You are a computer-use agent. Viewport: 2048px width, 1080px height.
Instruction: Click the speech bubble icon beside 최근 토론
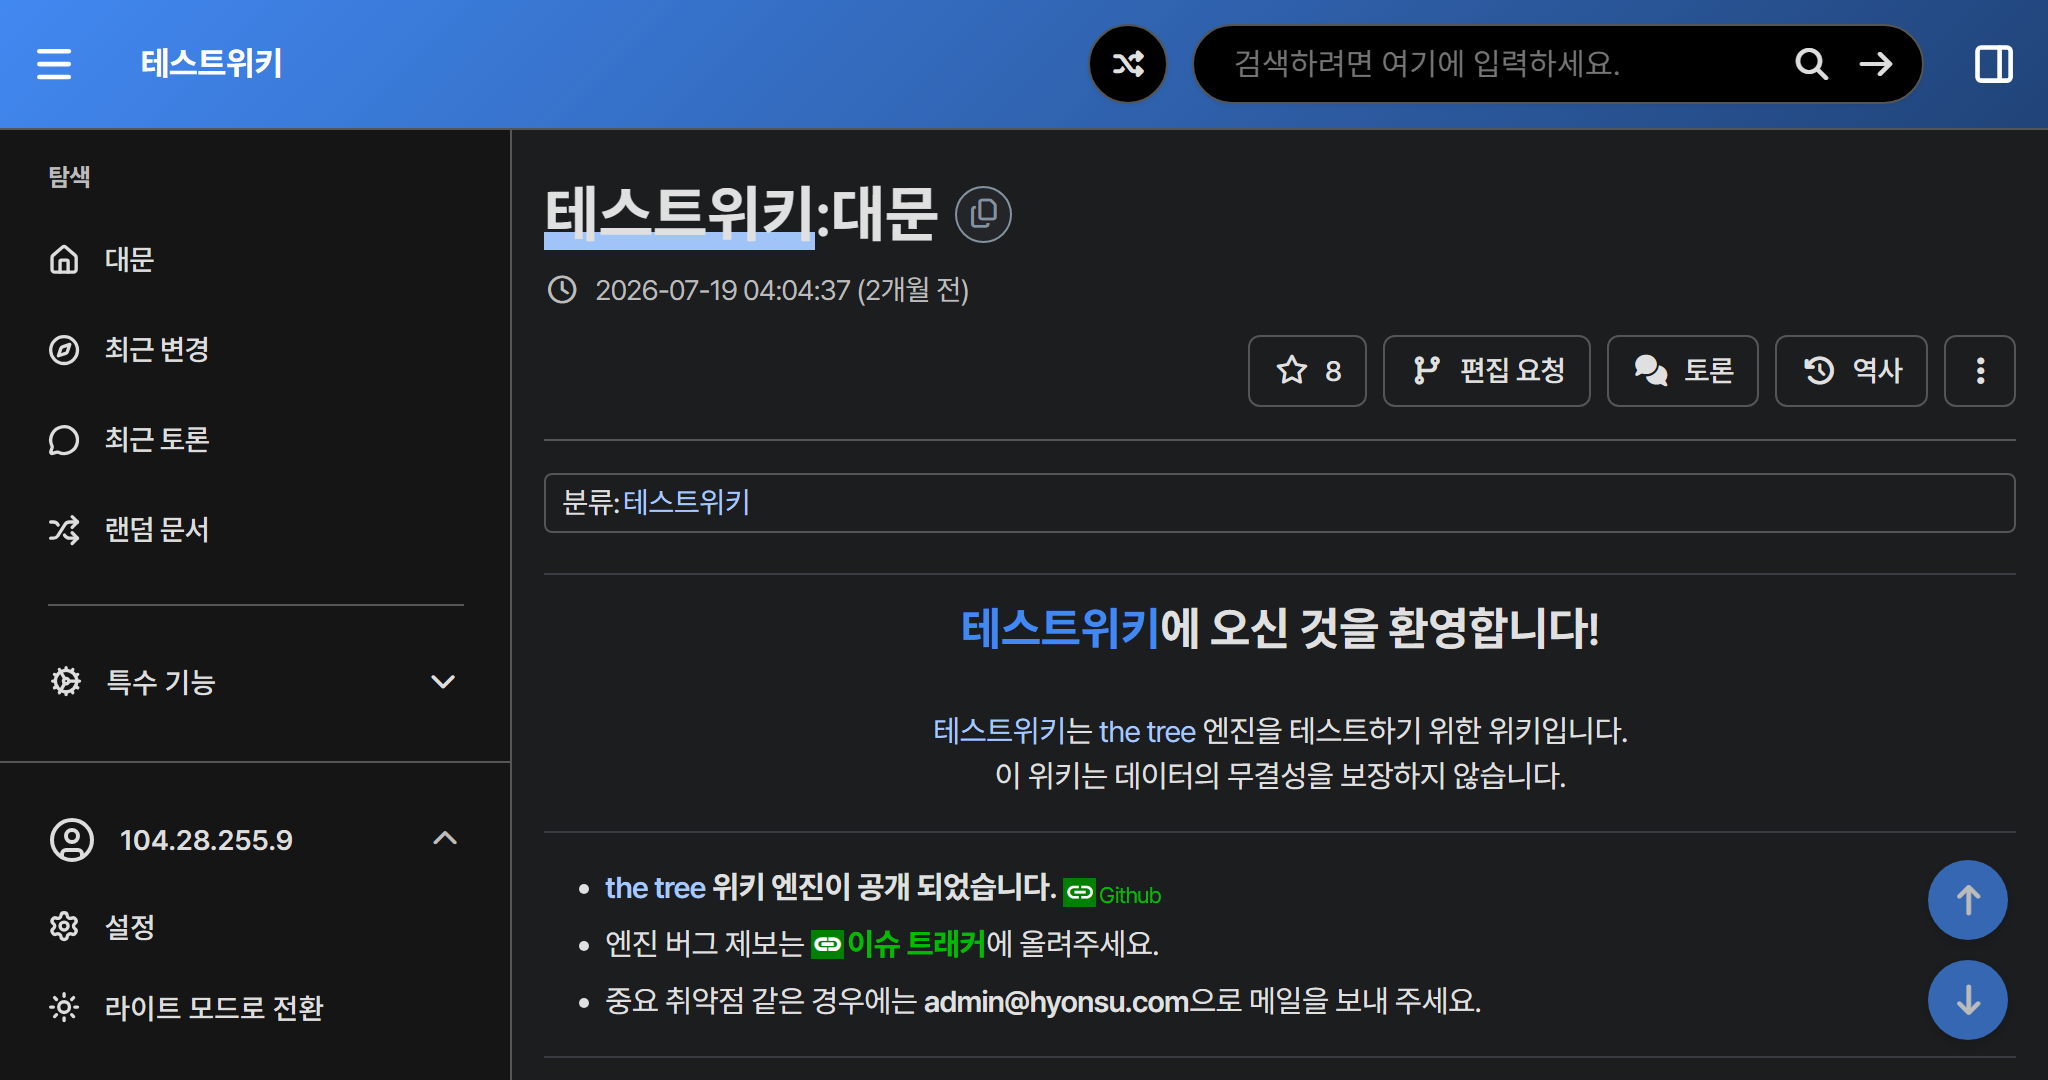click(64, 440)
